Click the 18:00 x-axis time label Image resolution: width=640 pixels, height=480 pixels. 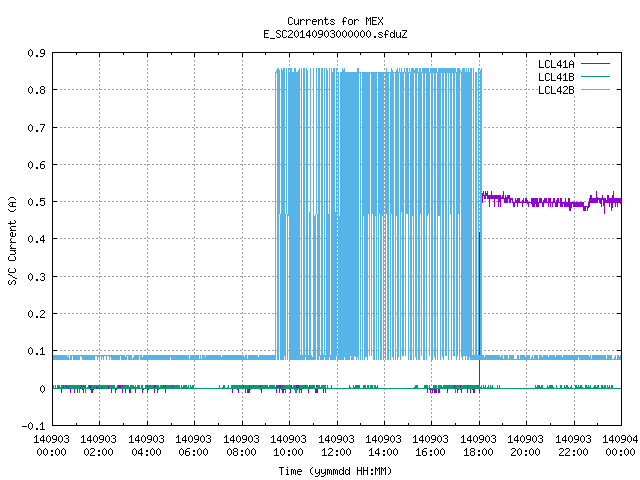pyautogui.click(x=478, y=452)
